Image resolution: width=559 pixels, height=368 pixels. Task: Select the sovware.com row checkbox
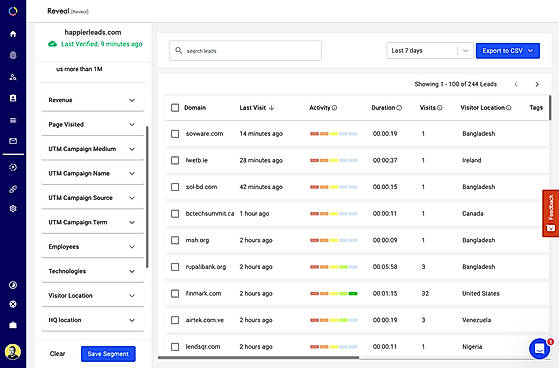(x=175, y=134)
